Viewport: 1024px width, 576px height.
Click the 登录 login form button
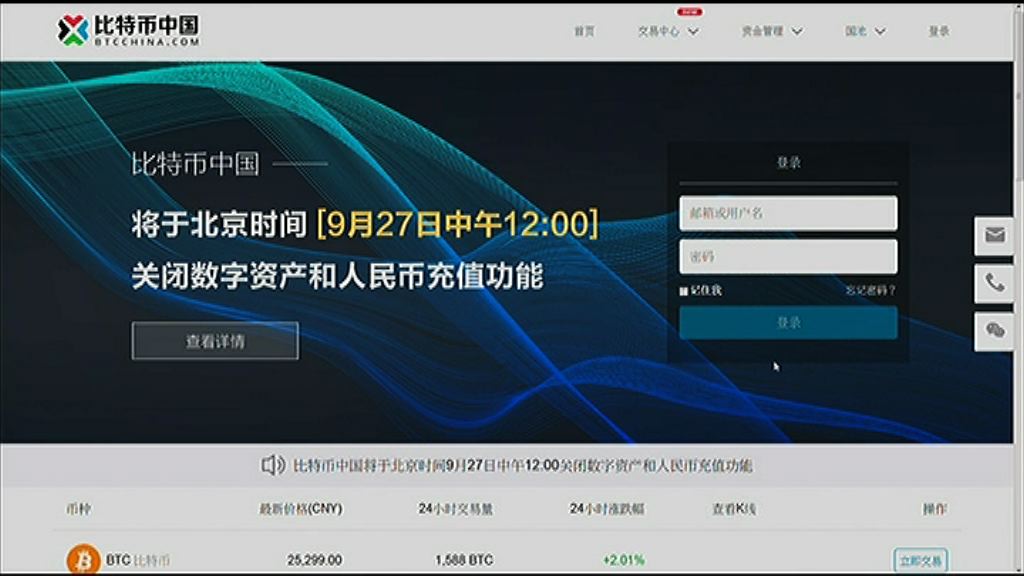click(788, 323)
